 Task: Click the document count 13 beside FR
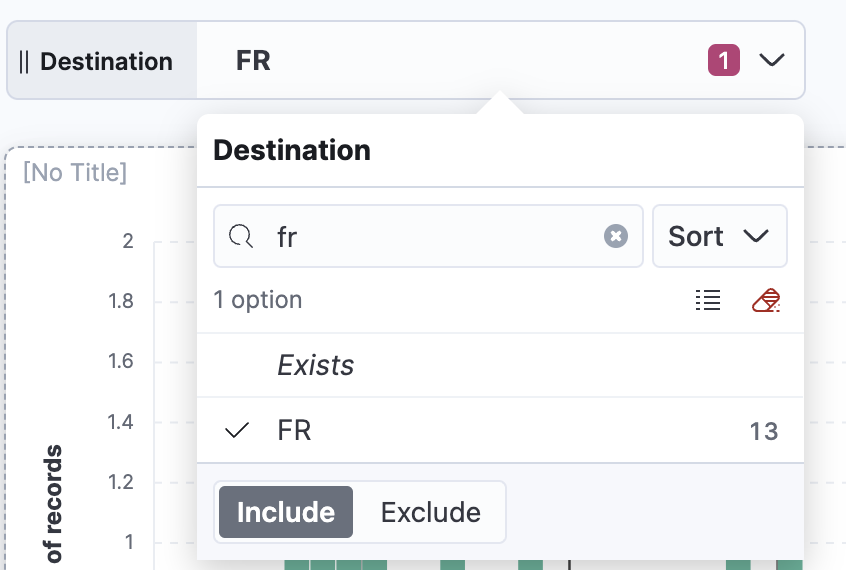coord(763,431)
